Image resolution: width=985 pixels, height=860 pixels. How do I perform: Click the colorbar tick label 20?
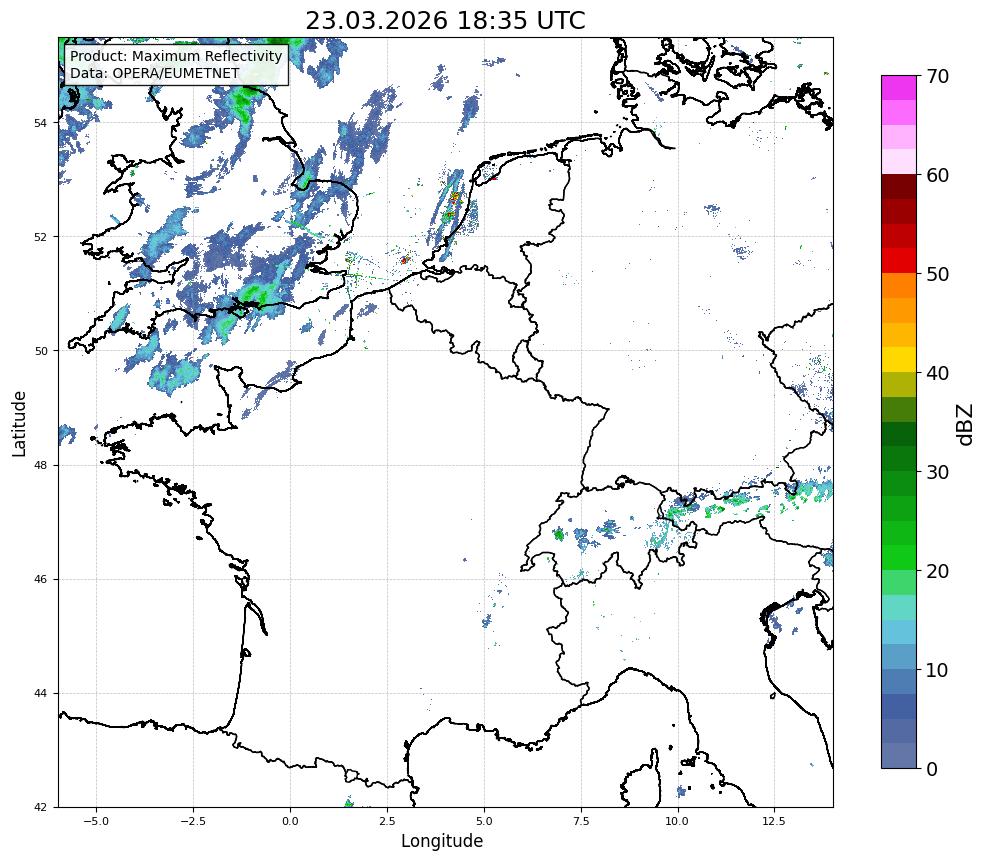pos(937,571)
